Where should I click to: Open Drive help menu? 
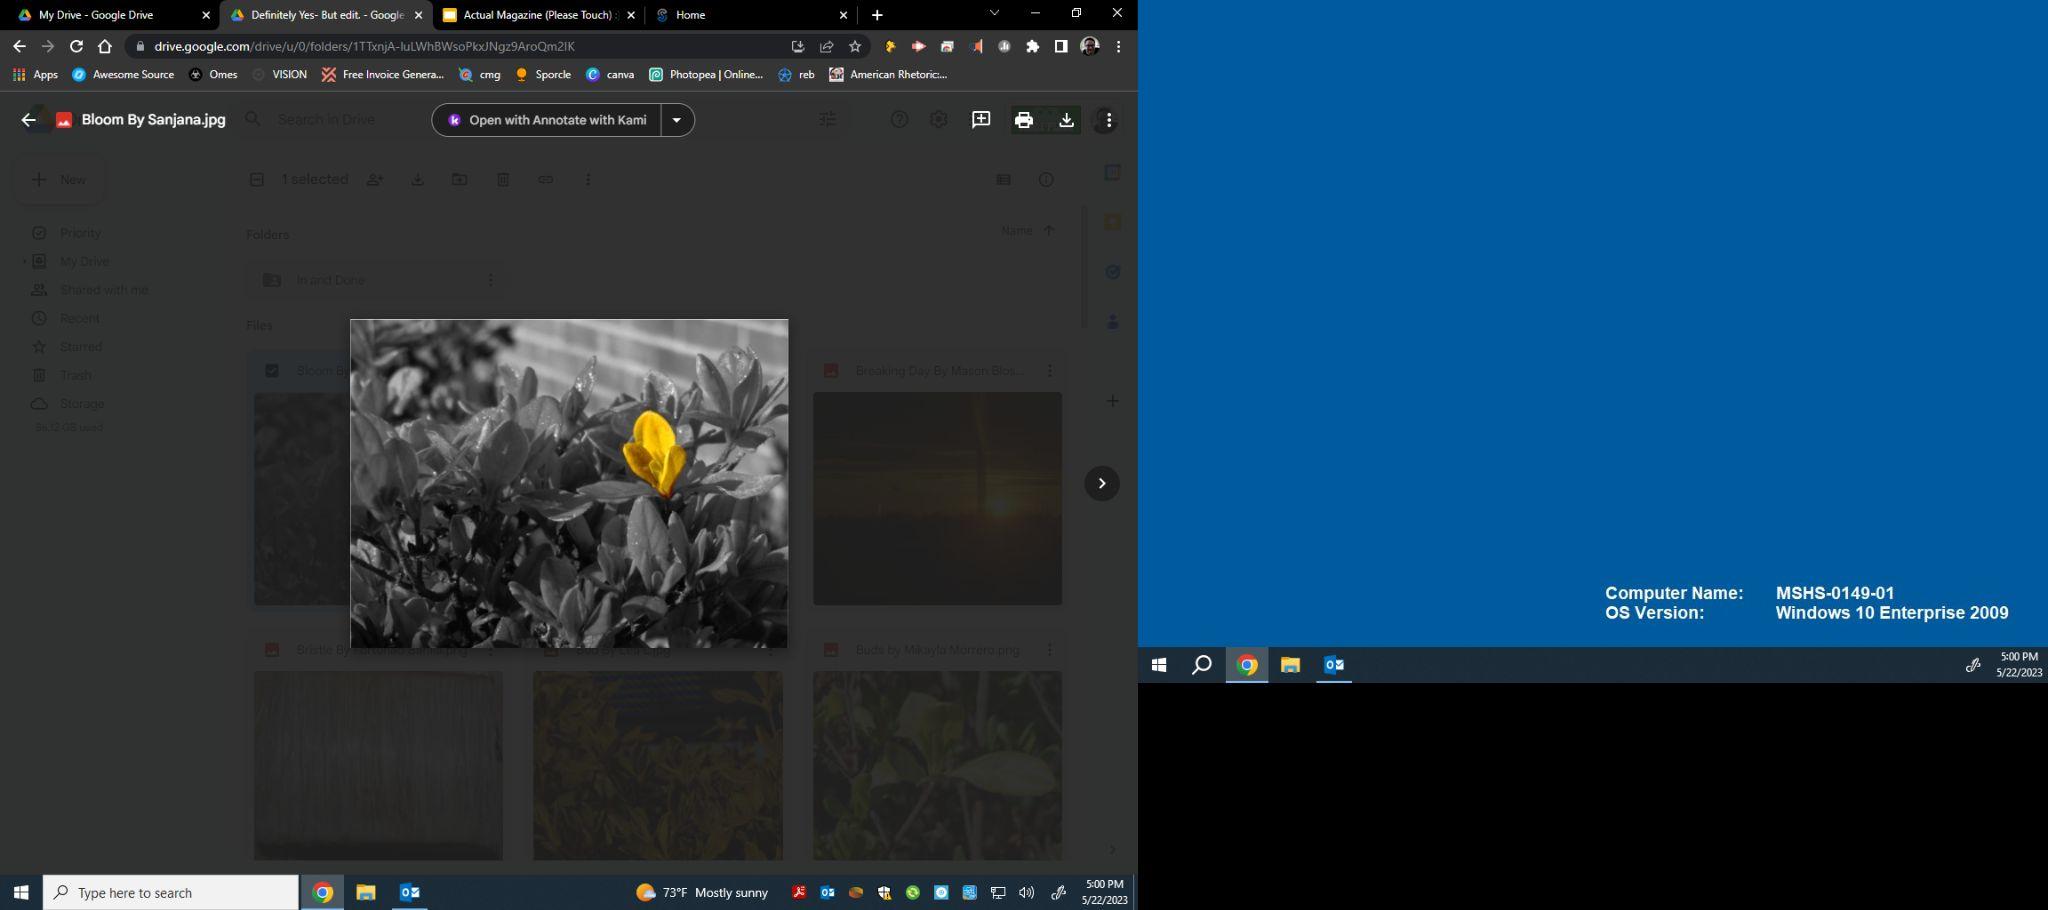[x=899, y=120]
